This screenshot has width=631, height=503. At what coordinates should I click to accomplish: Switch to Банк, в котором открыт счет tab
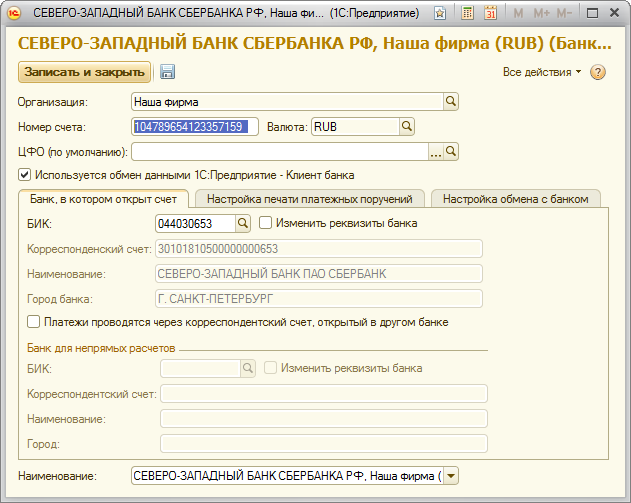(x=103, y=199)
